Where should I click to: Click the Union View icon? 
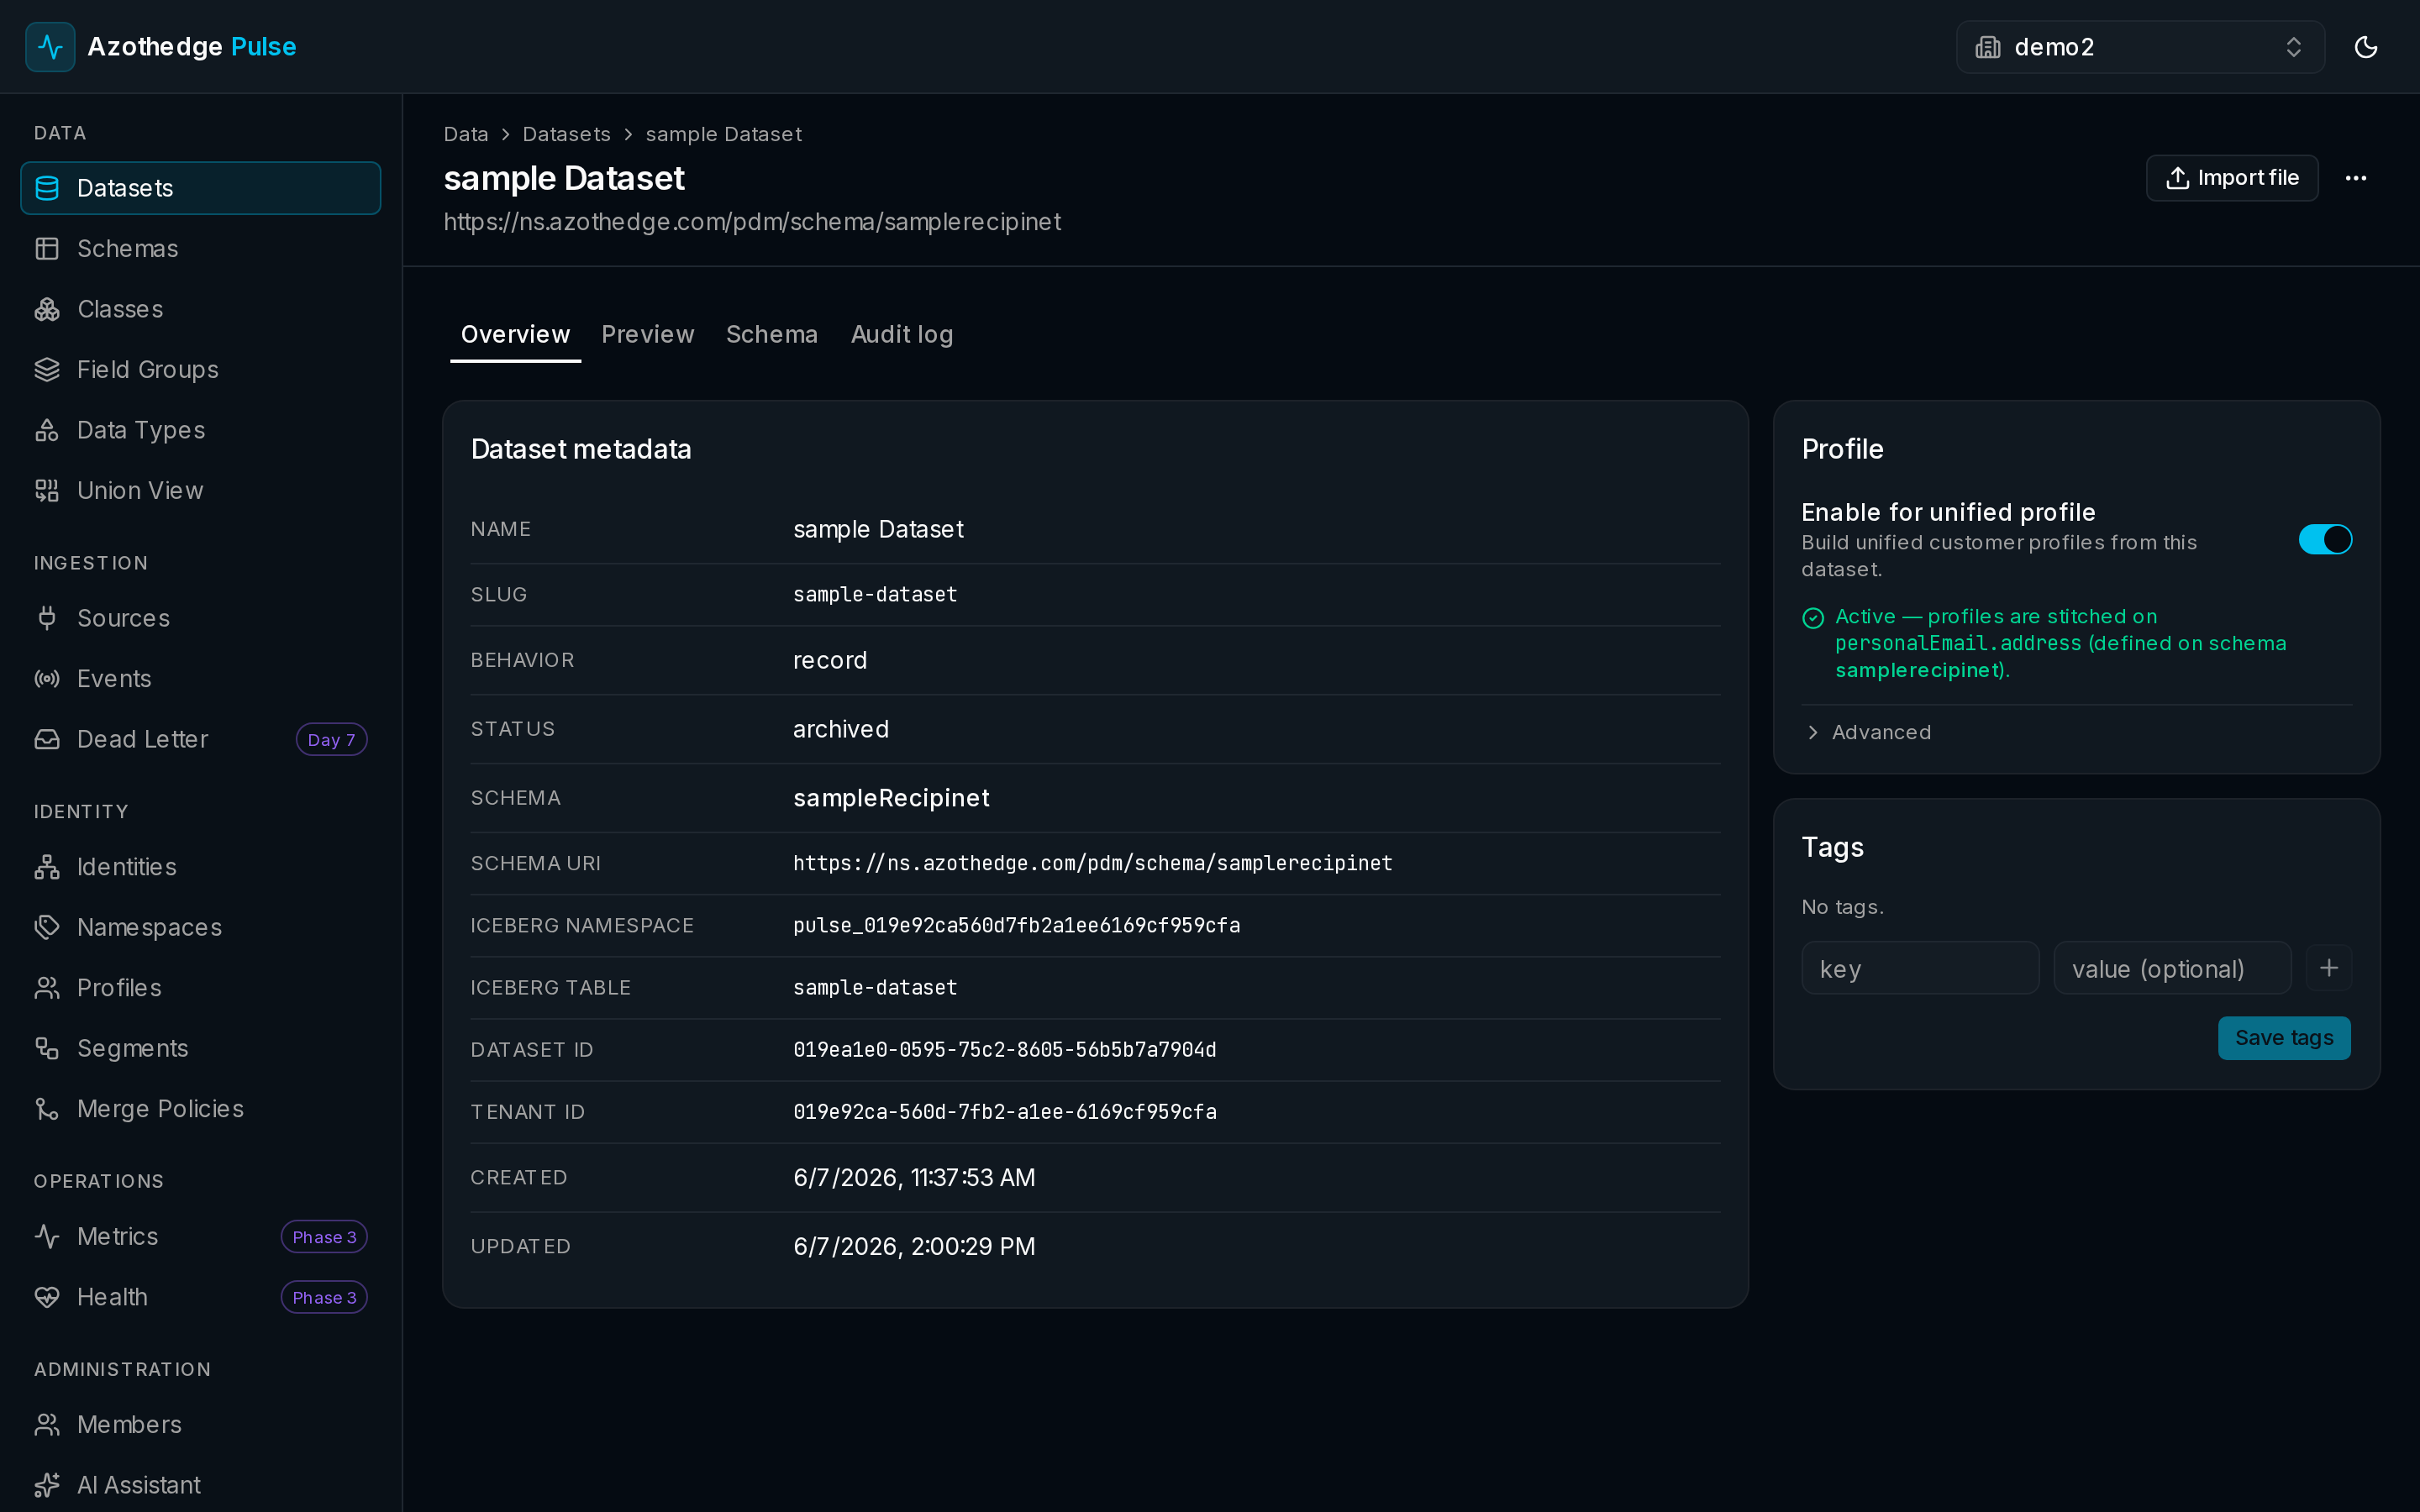pyautogui.click(x=47, y=491)
